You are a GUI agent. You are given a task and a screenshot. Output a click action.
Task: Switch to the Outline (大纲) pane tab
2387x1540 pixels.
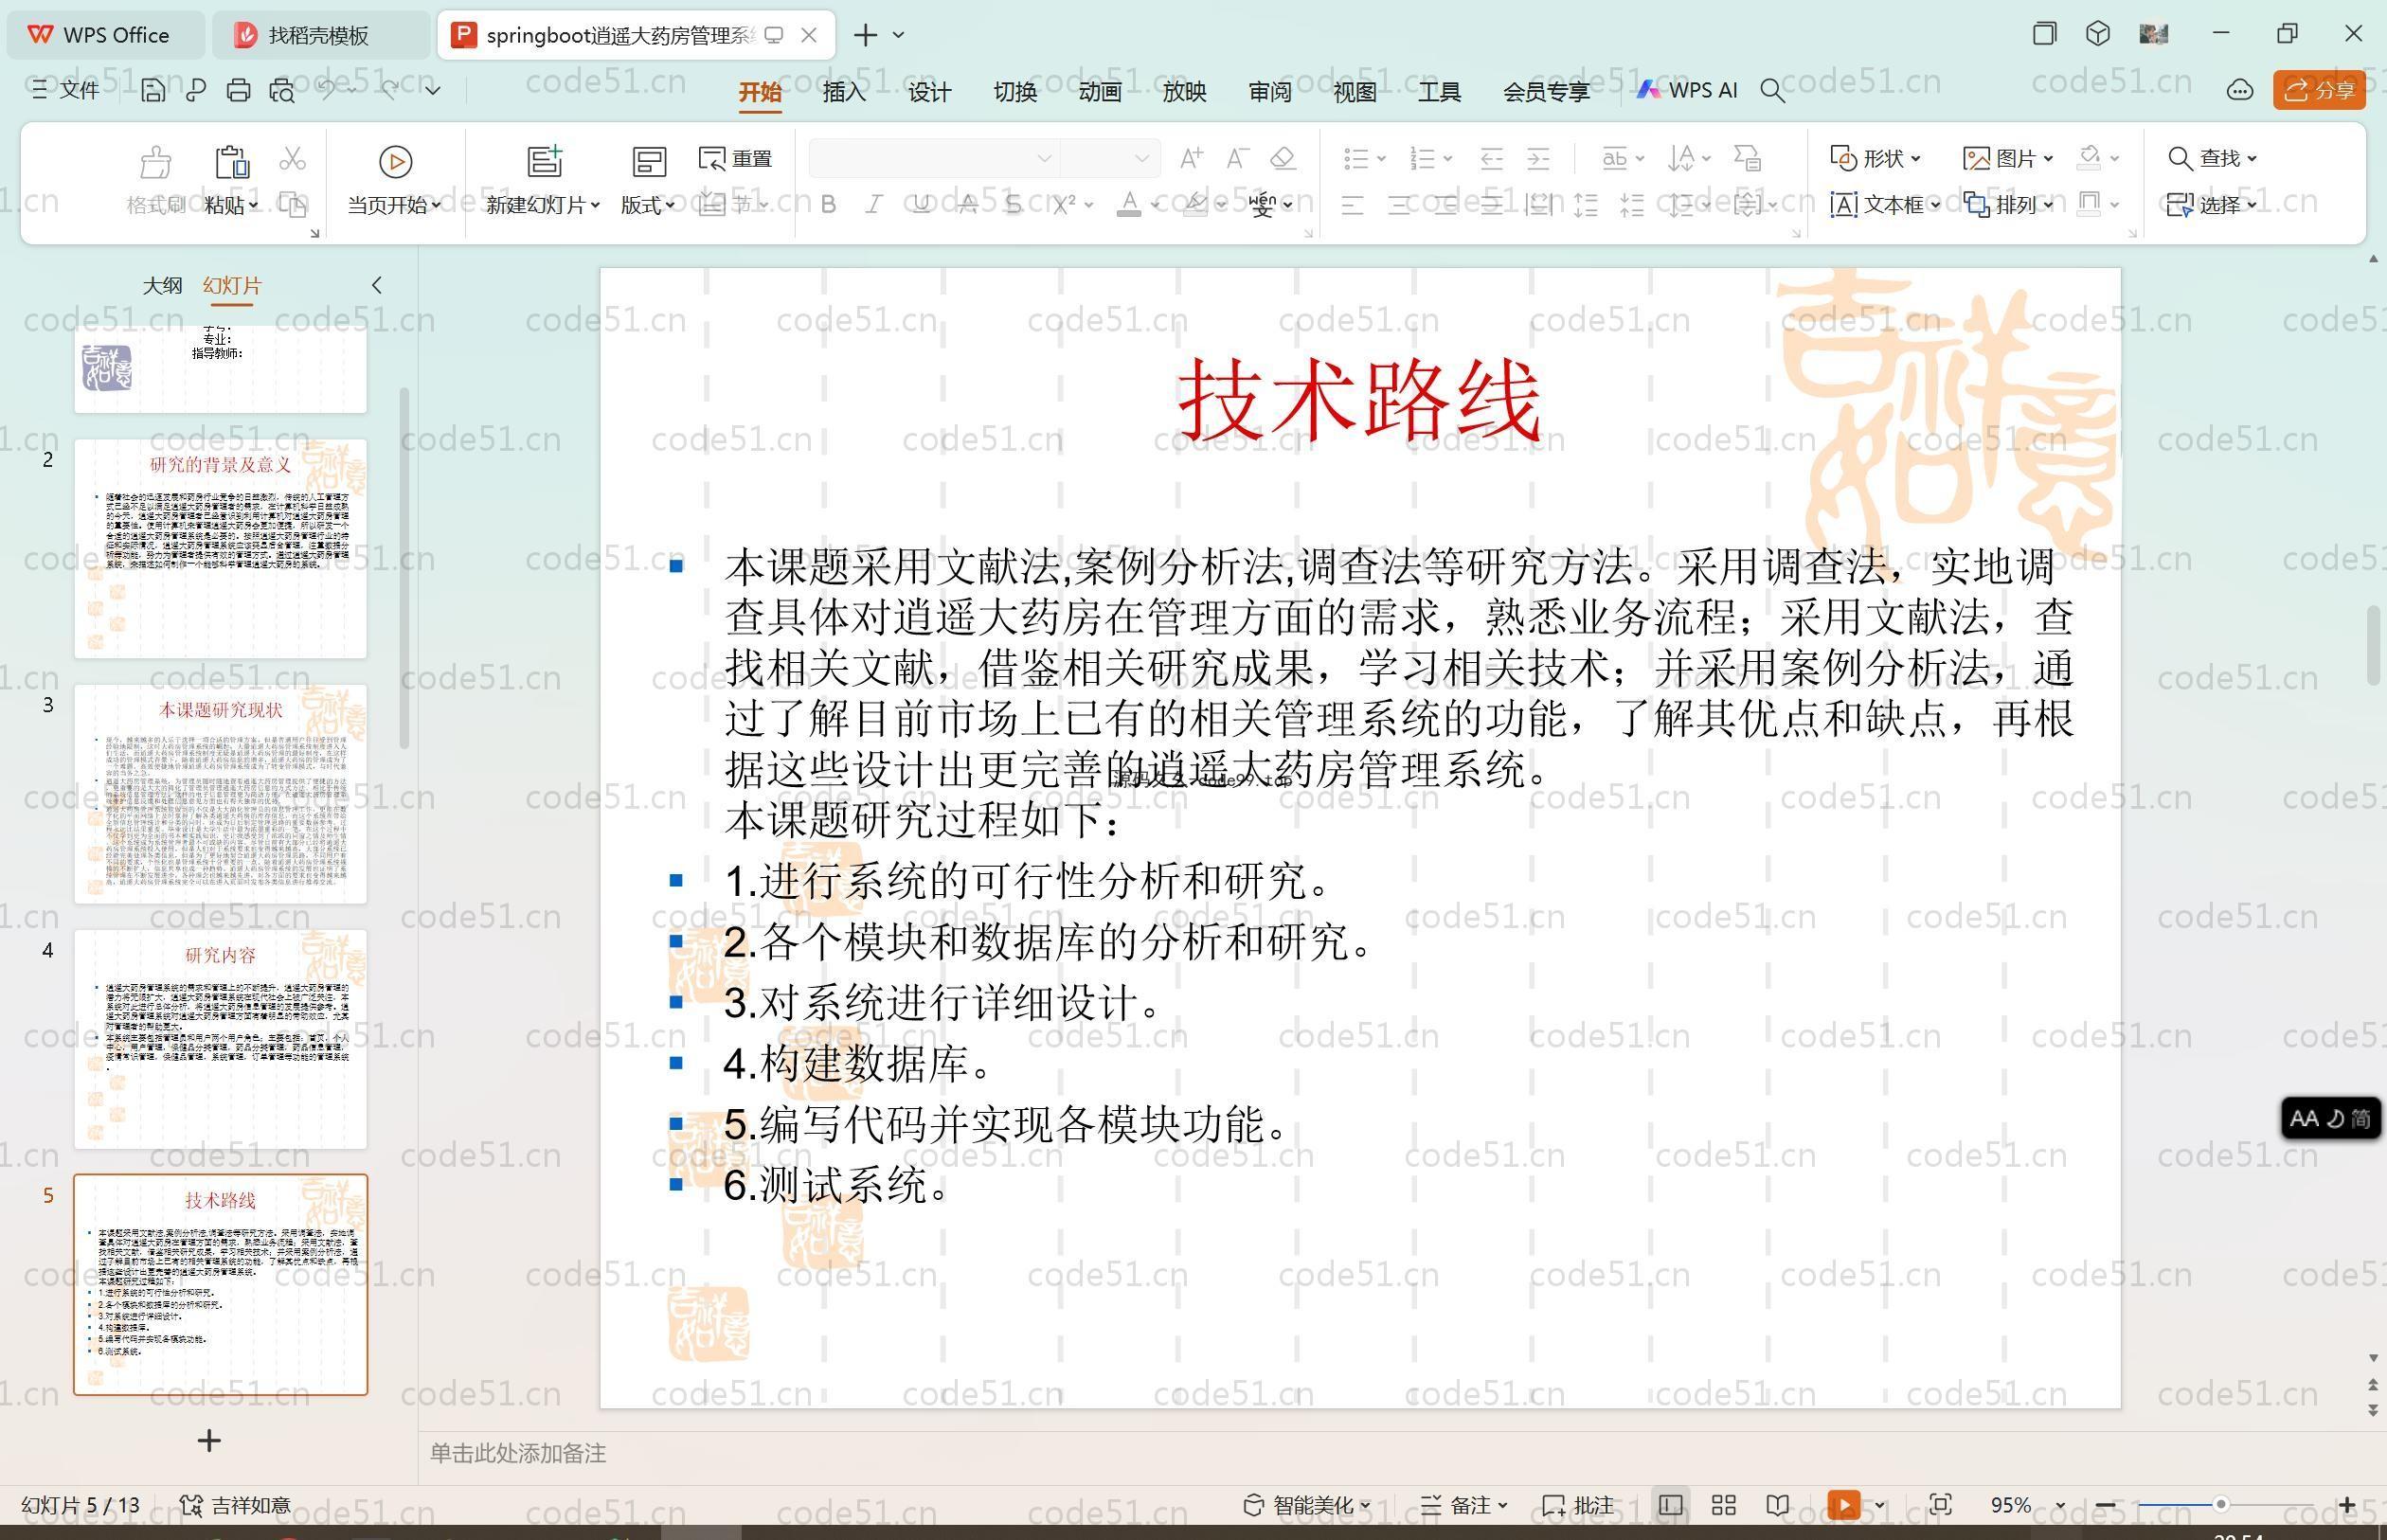click(x=162, y=286)
